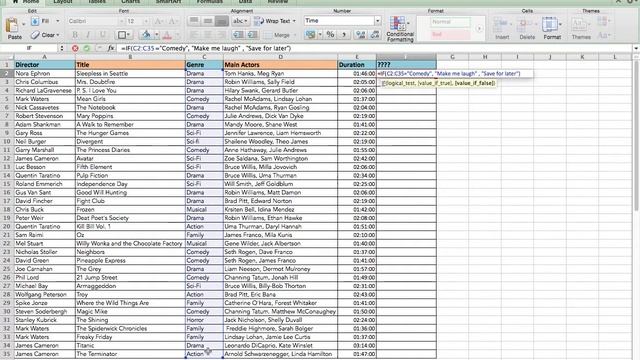
Task: Switch to the Data ribbon tab
Action: point(245,2)
